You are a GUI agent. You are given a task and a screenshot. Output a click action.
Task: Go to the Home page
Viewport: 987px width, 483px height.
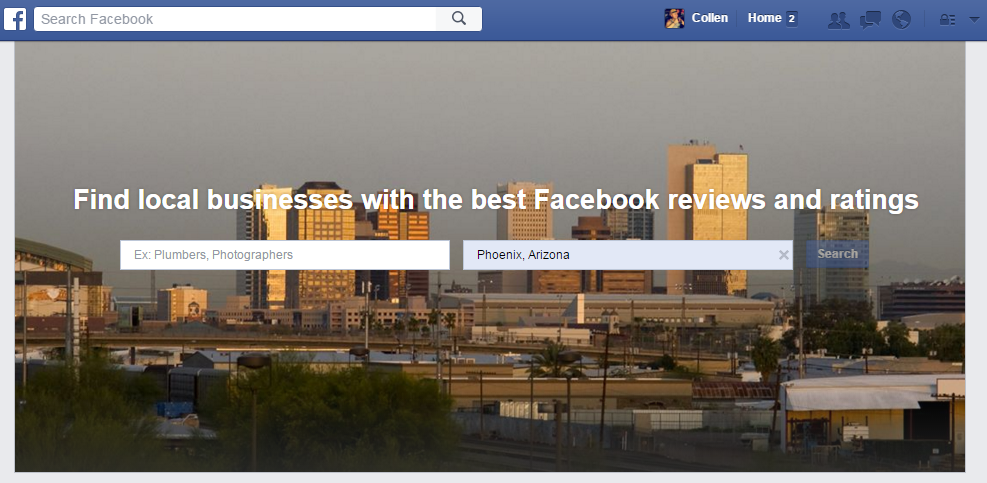[764, 18]
